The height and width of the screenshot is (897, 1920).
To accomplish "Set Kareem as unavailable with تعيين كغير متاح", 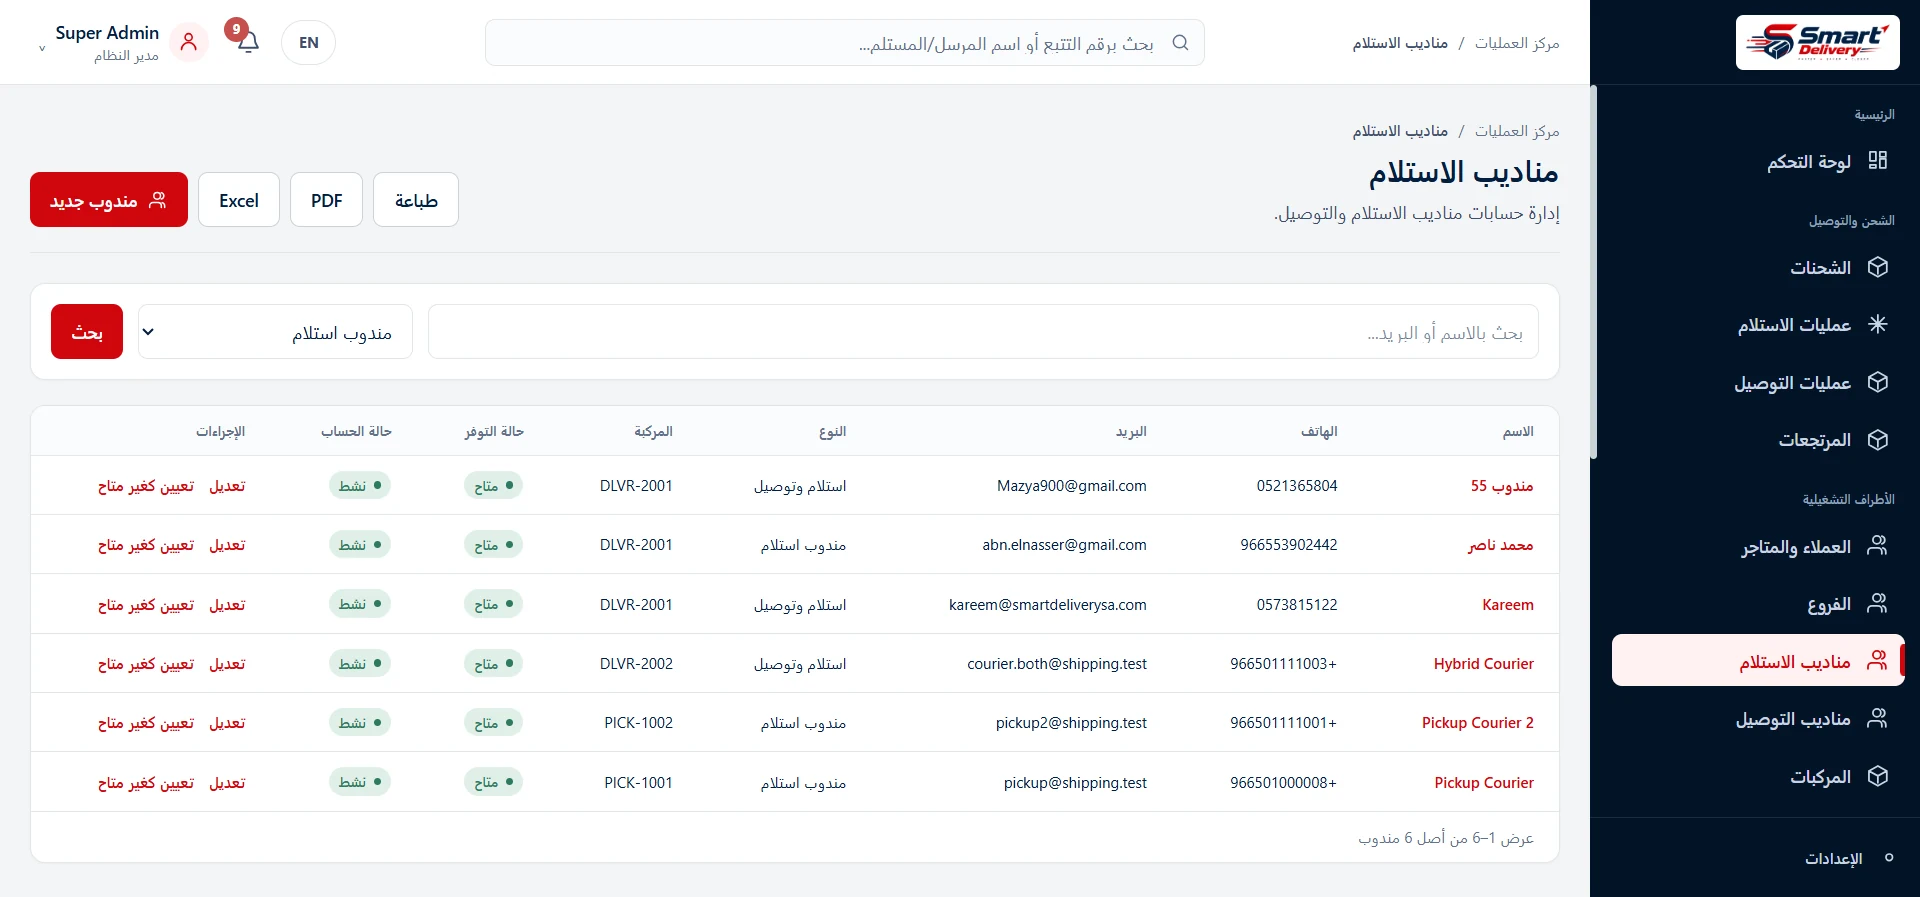I will point(146,605).
